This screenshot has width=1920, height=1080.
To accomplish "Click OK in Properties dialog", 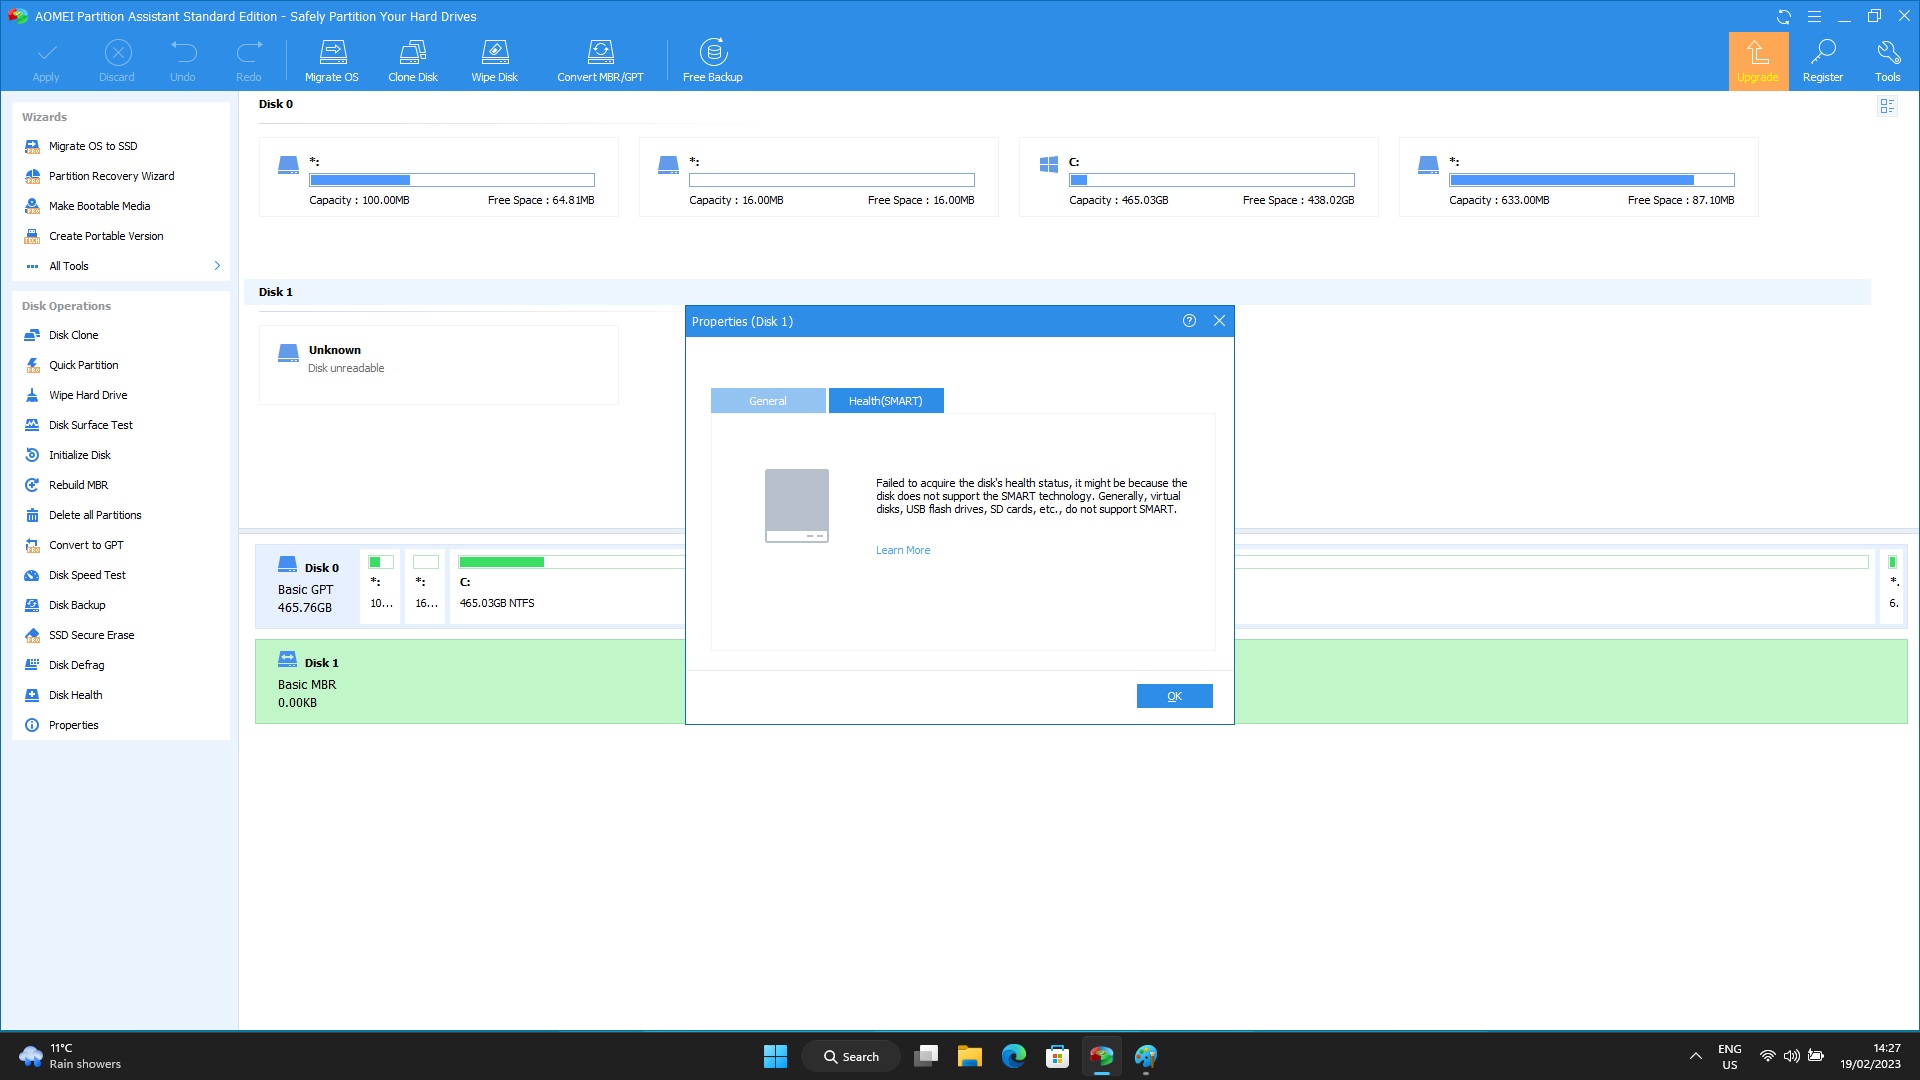I will (x=1175, y=696).
